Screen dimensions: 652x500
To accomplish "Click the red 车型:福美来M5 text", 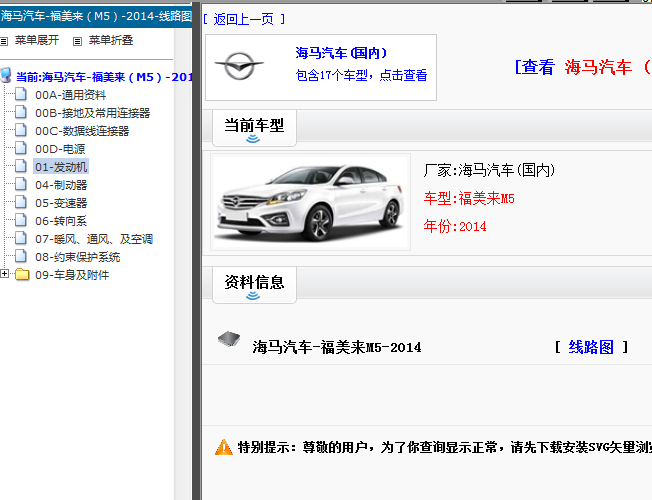I will [x=469, y=198].
